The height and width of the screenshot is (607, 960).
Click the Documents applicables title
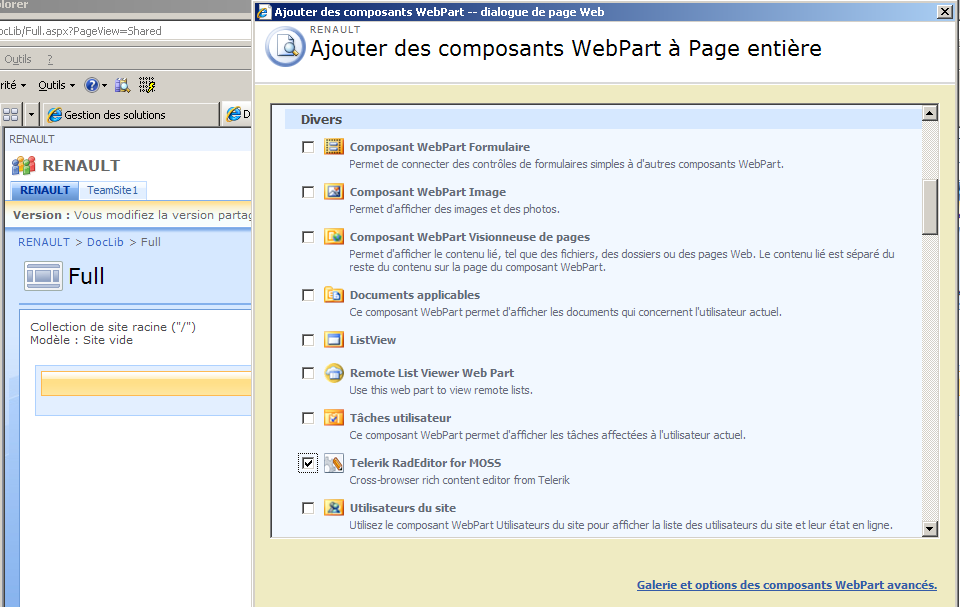coord(414,295)
